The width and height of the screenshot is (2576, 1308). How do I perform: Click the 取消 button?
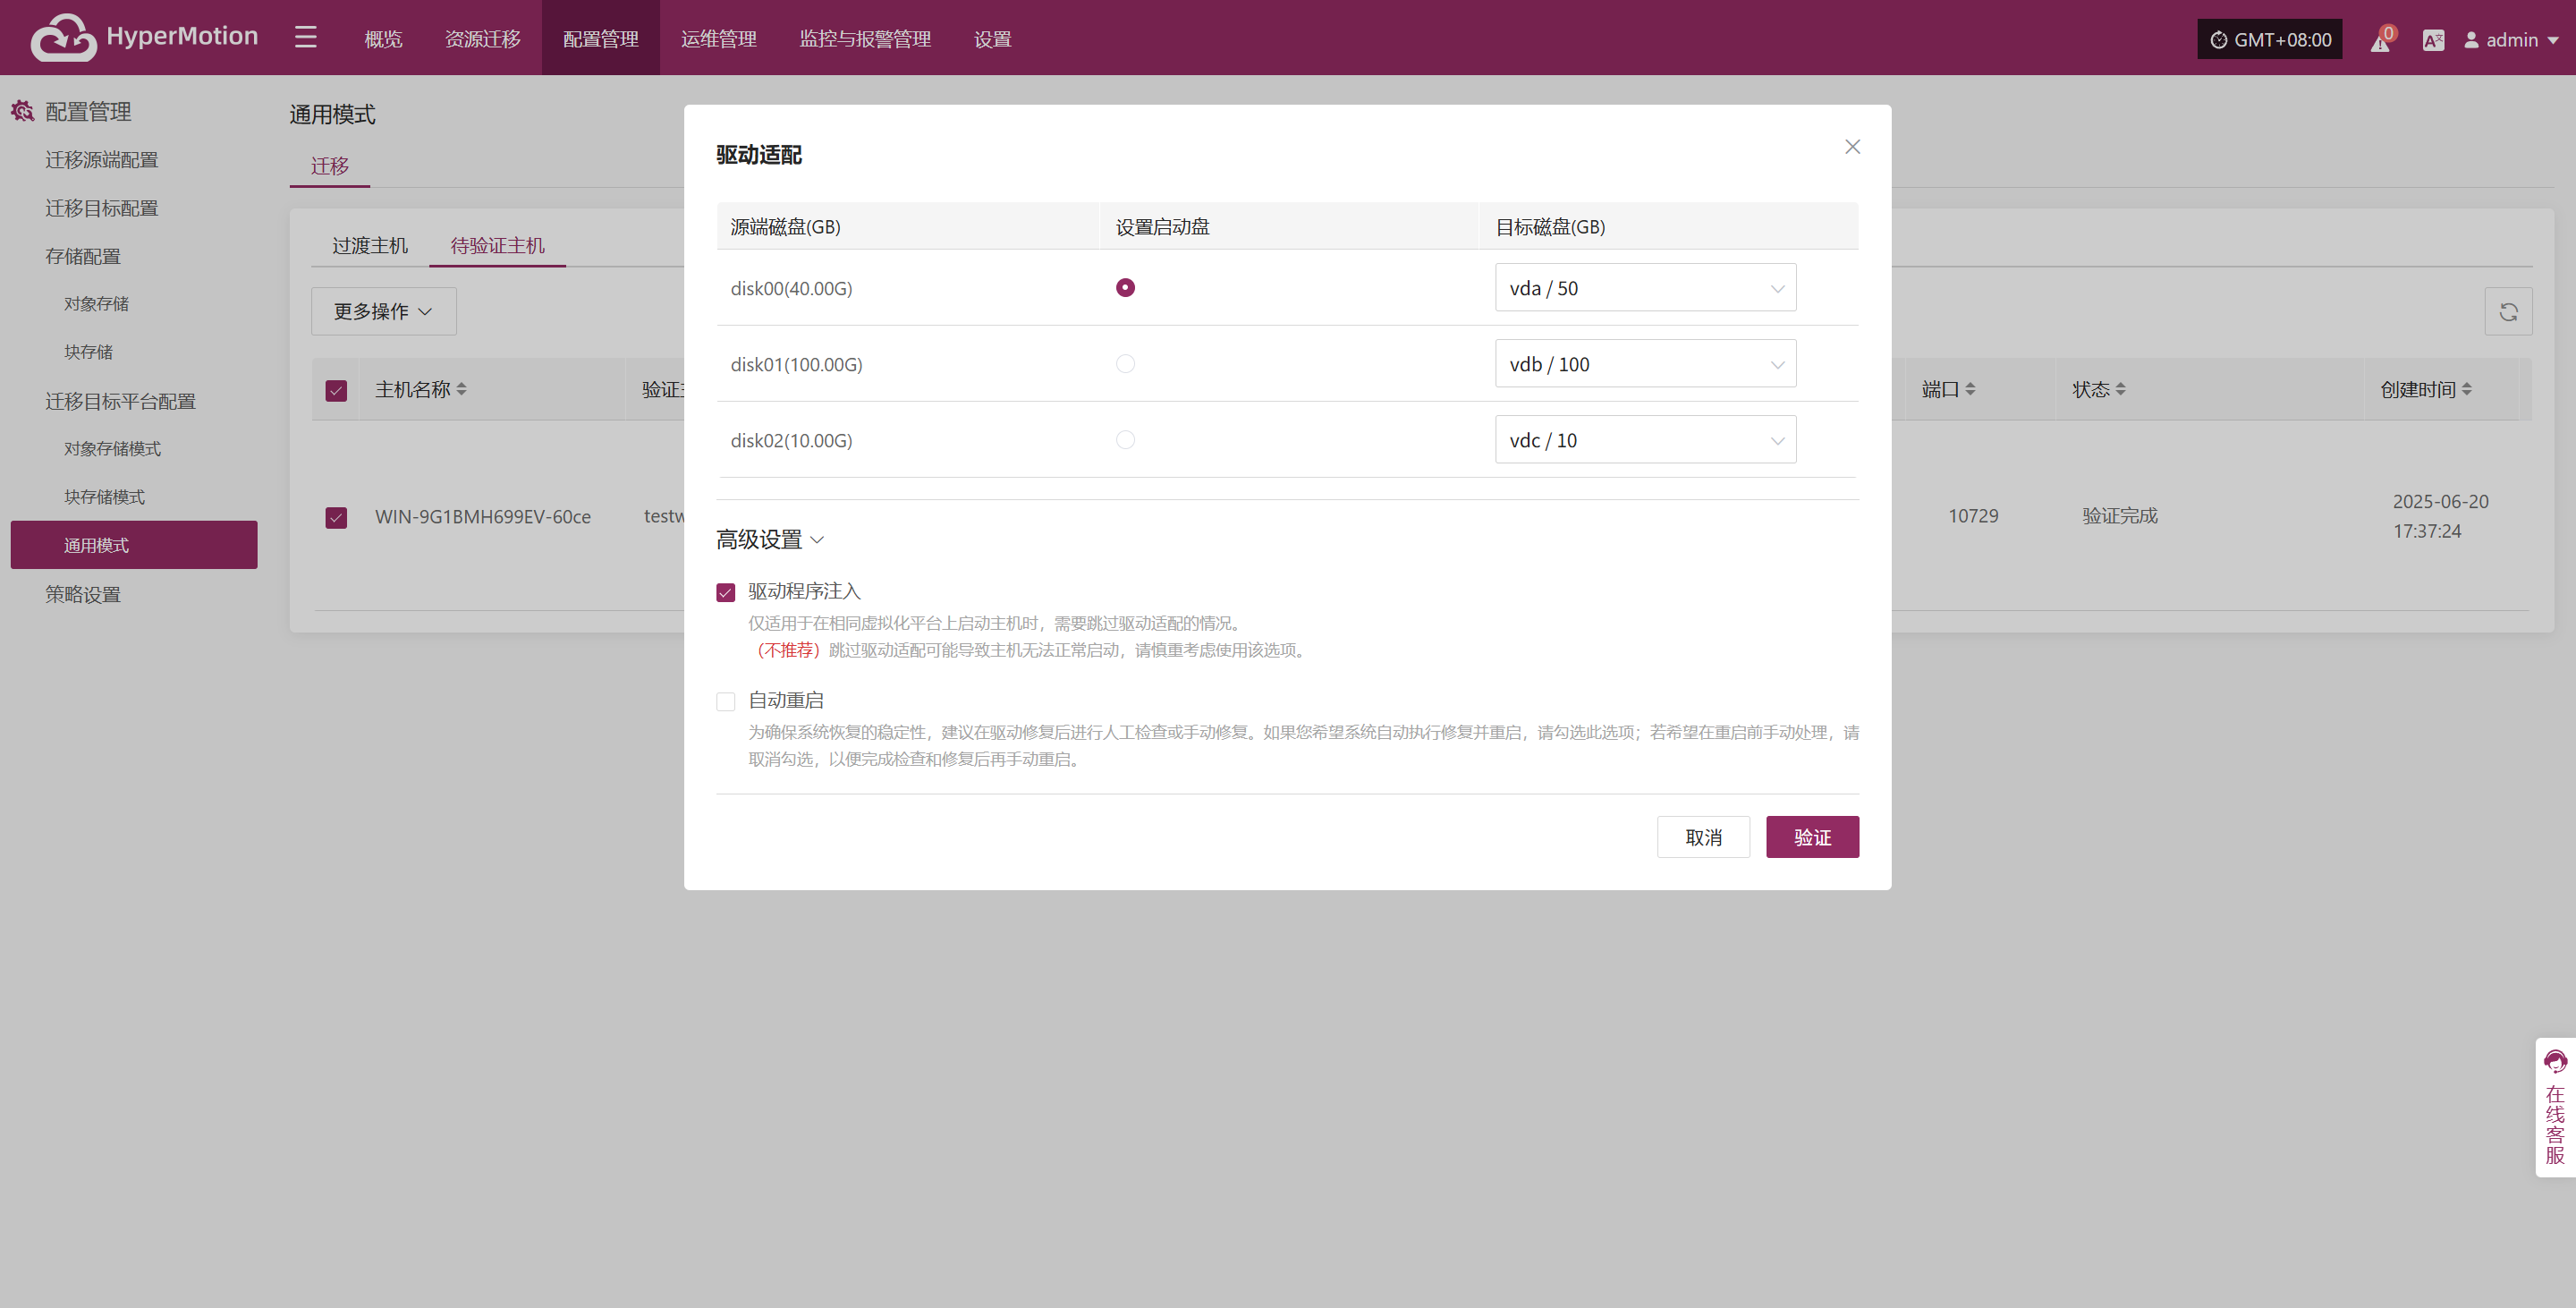pyautogui.click(x=1703, y=837)
